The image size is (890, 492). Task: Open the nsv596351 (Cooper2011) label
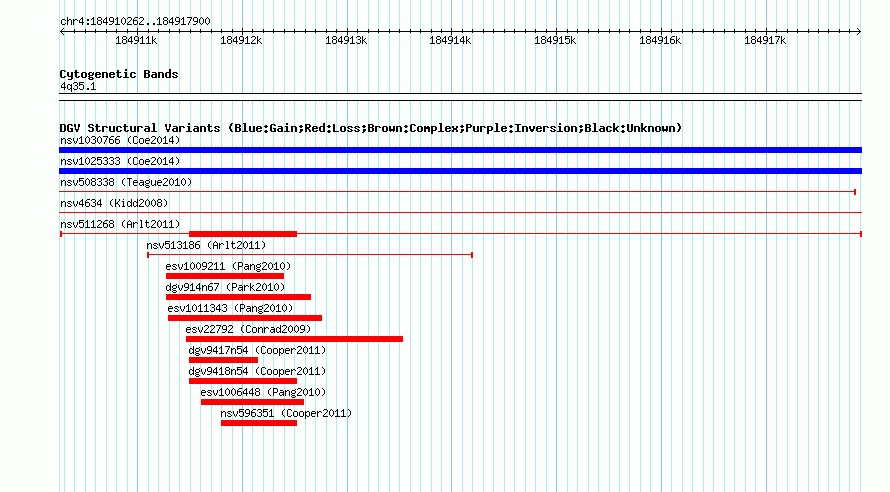coord(286,413)
